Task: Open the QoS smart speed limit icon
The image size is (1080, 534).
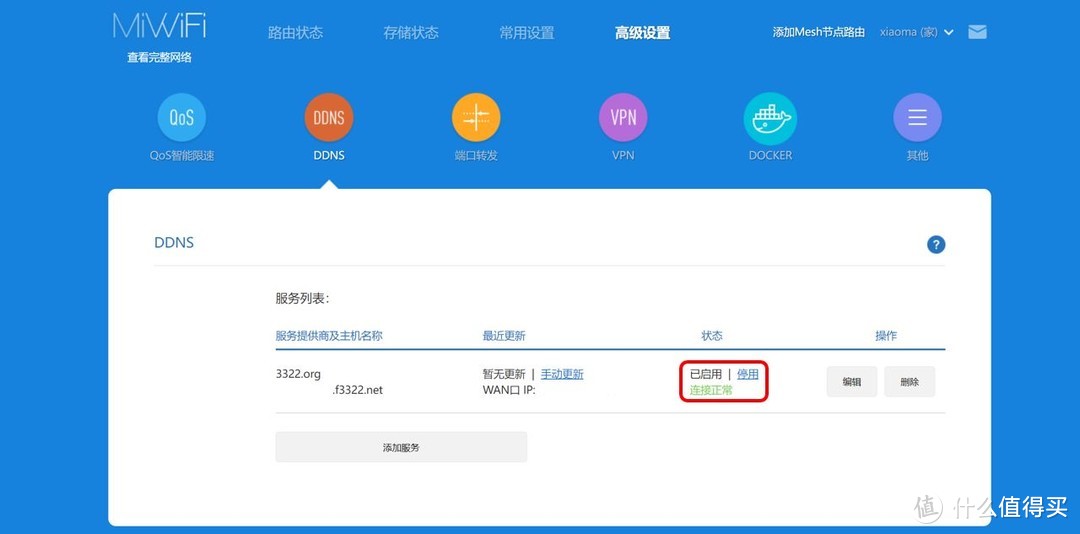Action: point(182,118)
